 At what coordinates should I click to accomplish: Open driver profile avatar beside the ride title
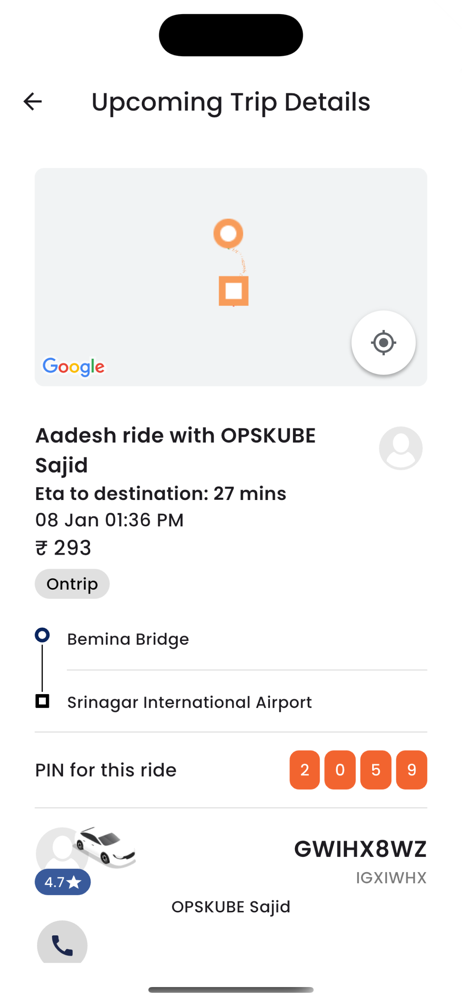tap(401, 448)
